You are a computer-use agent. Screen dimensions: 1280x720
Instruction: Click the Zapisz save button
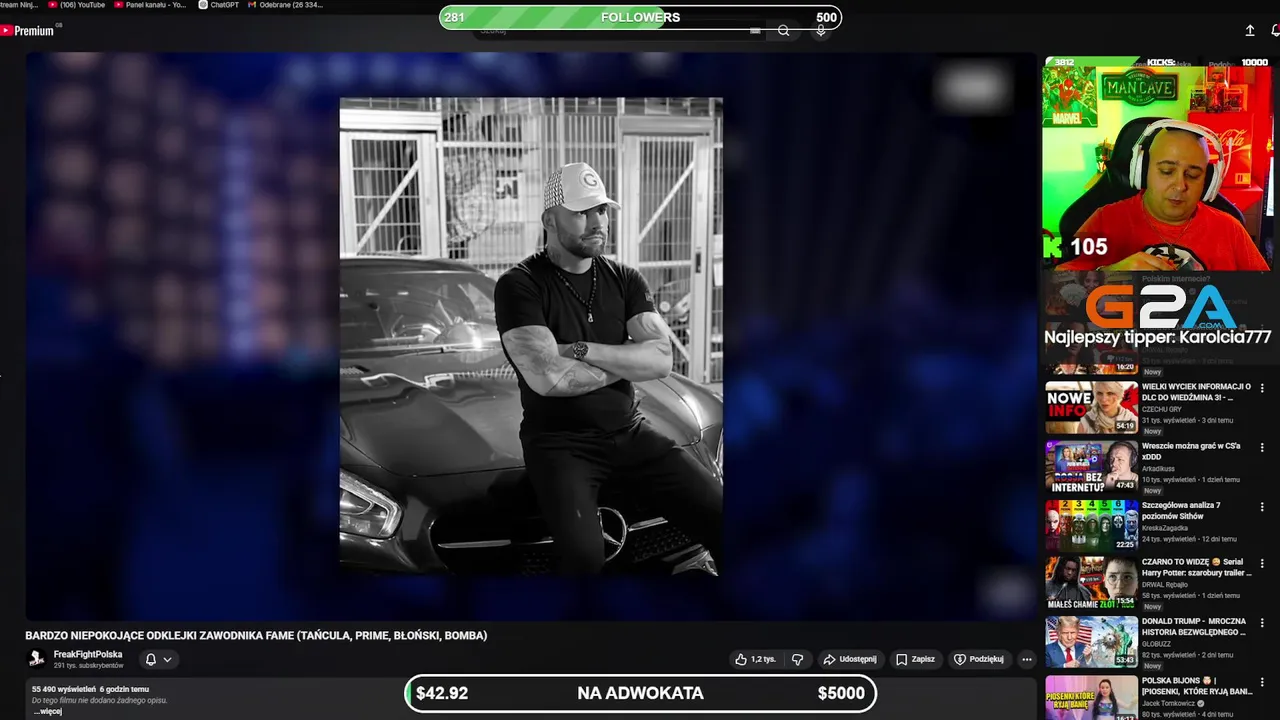coord(916,659)
